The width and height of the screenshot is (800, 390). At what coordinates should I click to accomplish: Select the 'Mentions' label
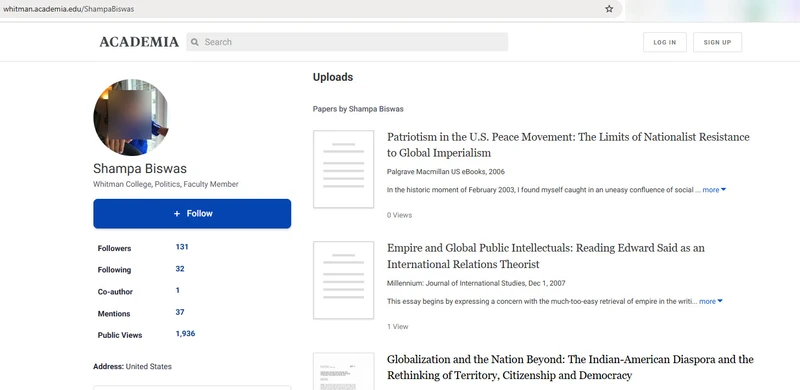pos(114,314)
